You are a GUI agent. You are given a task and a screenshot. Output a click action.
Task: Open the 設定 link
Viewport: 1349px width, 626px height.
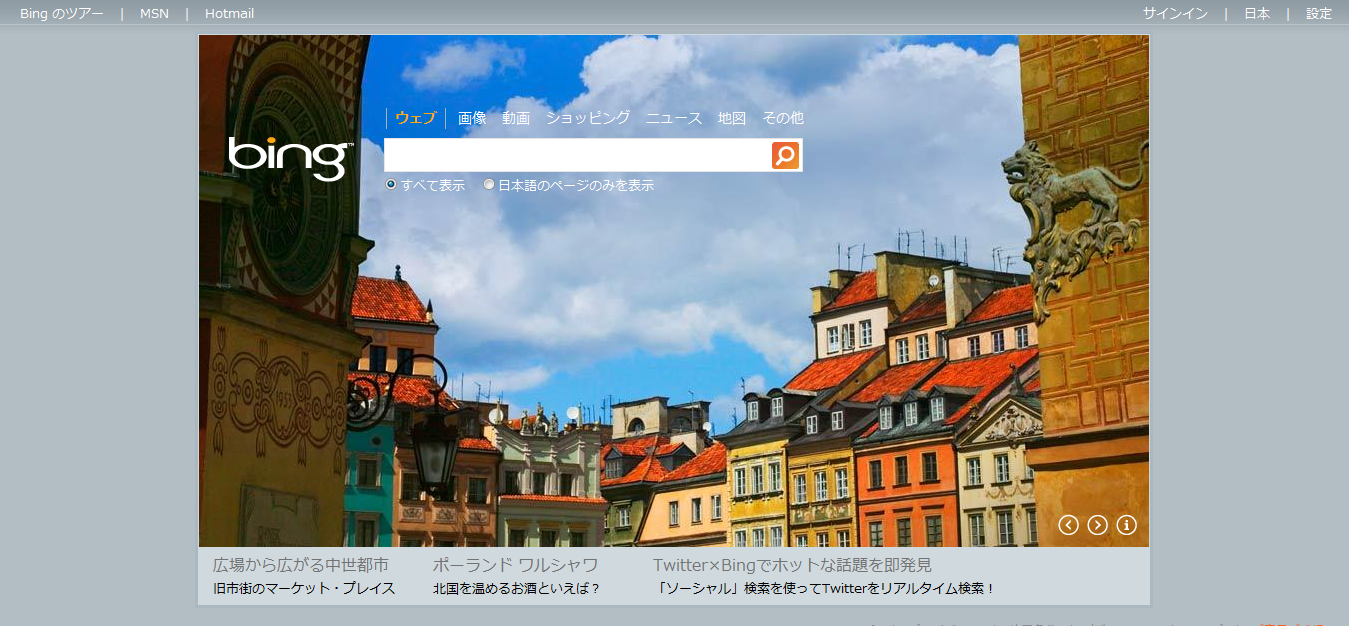[x=1318, y=14]
